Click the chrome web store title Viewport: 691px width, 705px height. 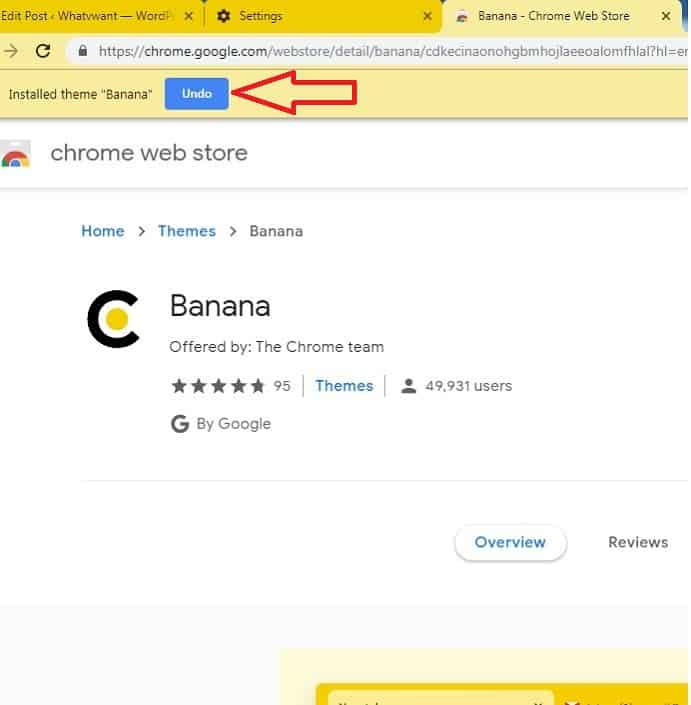click(149, 153)
